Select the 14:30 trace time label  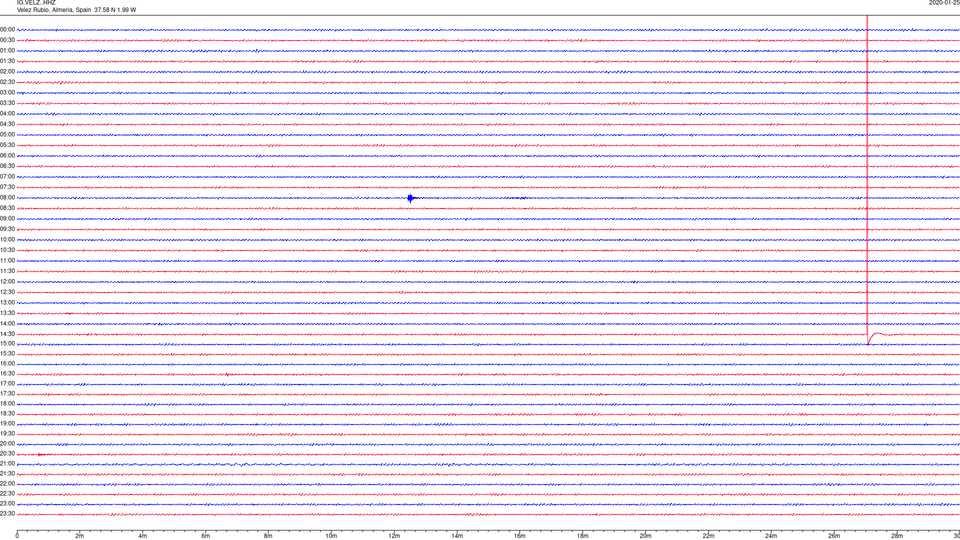[7, 334]
